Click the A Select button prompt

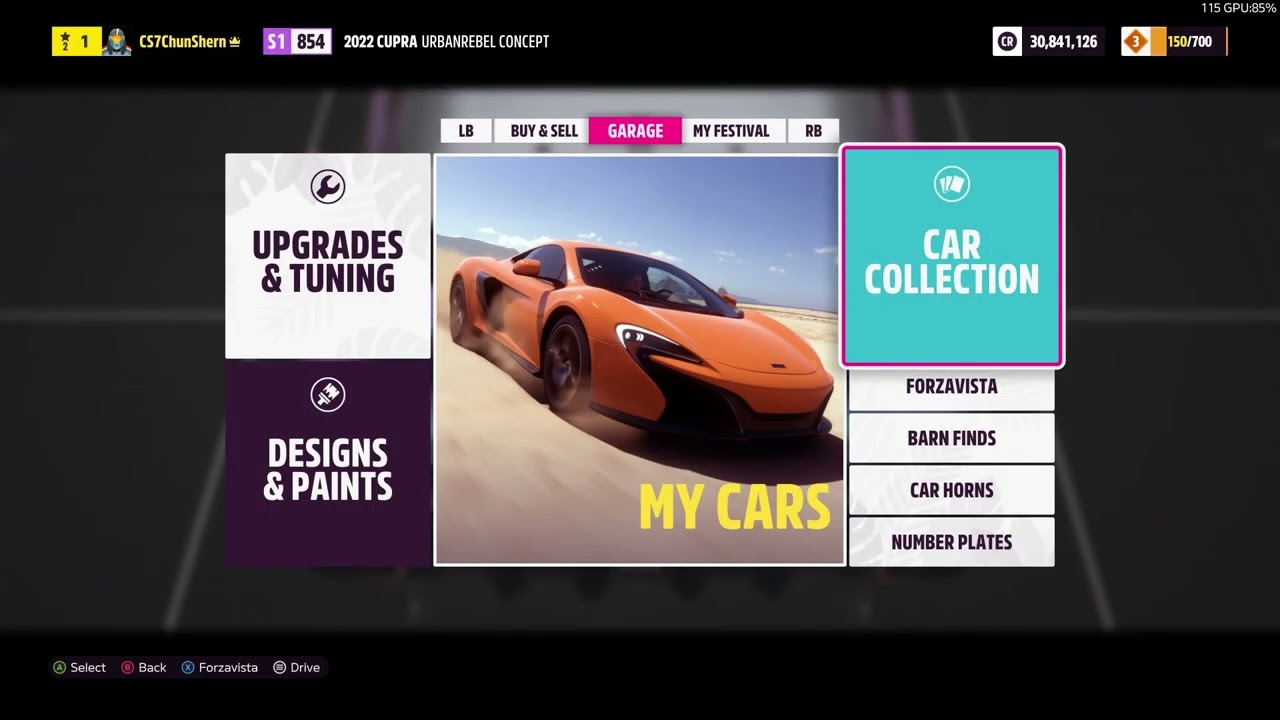(x=79, y=667)
